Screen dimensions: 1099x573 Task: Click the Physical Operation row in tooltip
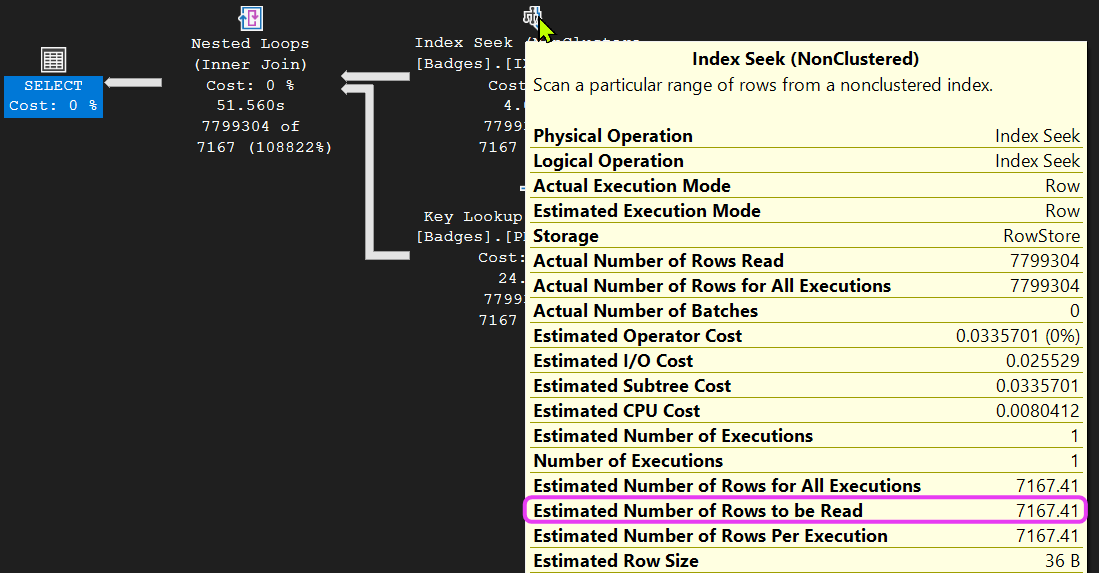coord(806,136)
